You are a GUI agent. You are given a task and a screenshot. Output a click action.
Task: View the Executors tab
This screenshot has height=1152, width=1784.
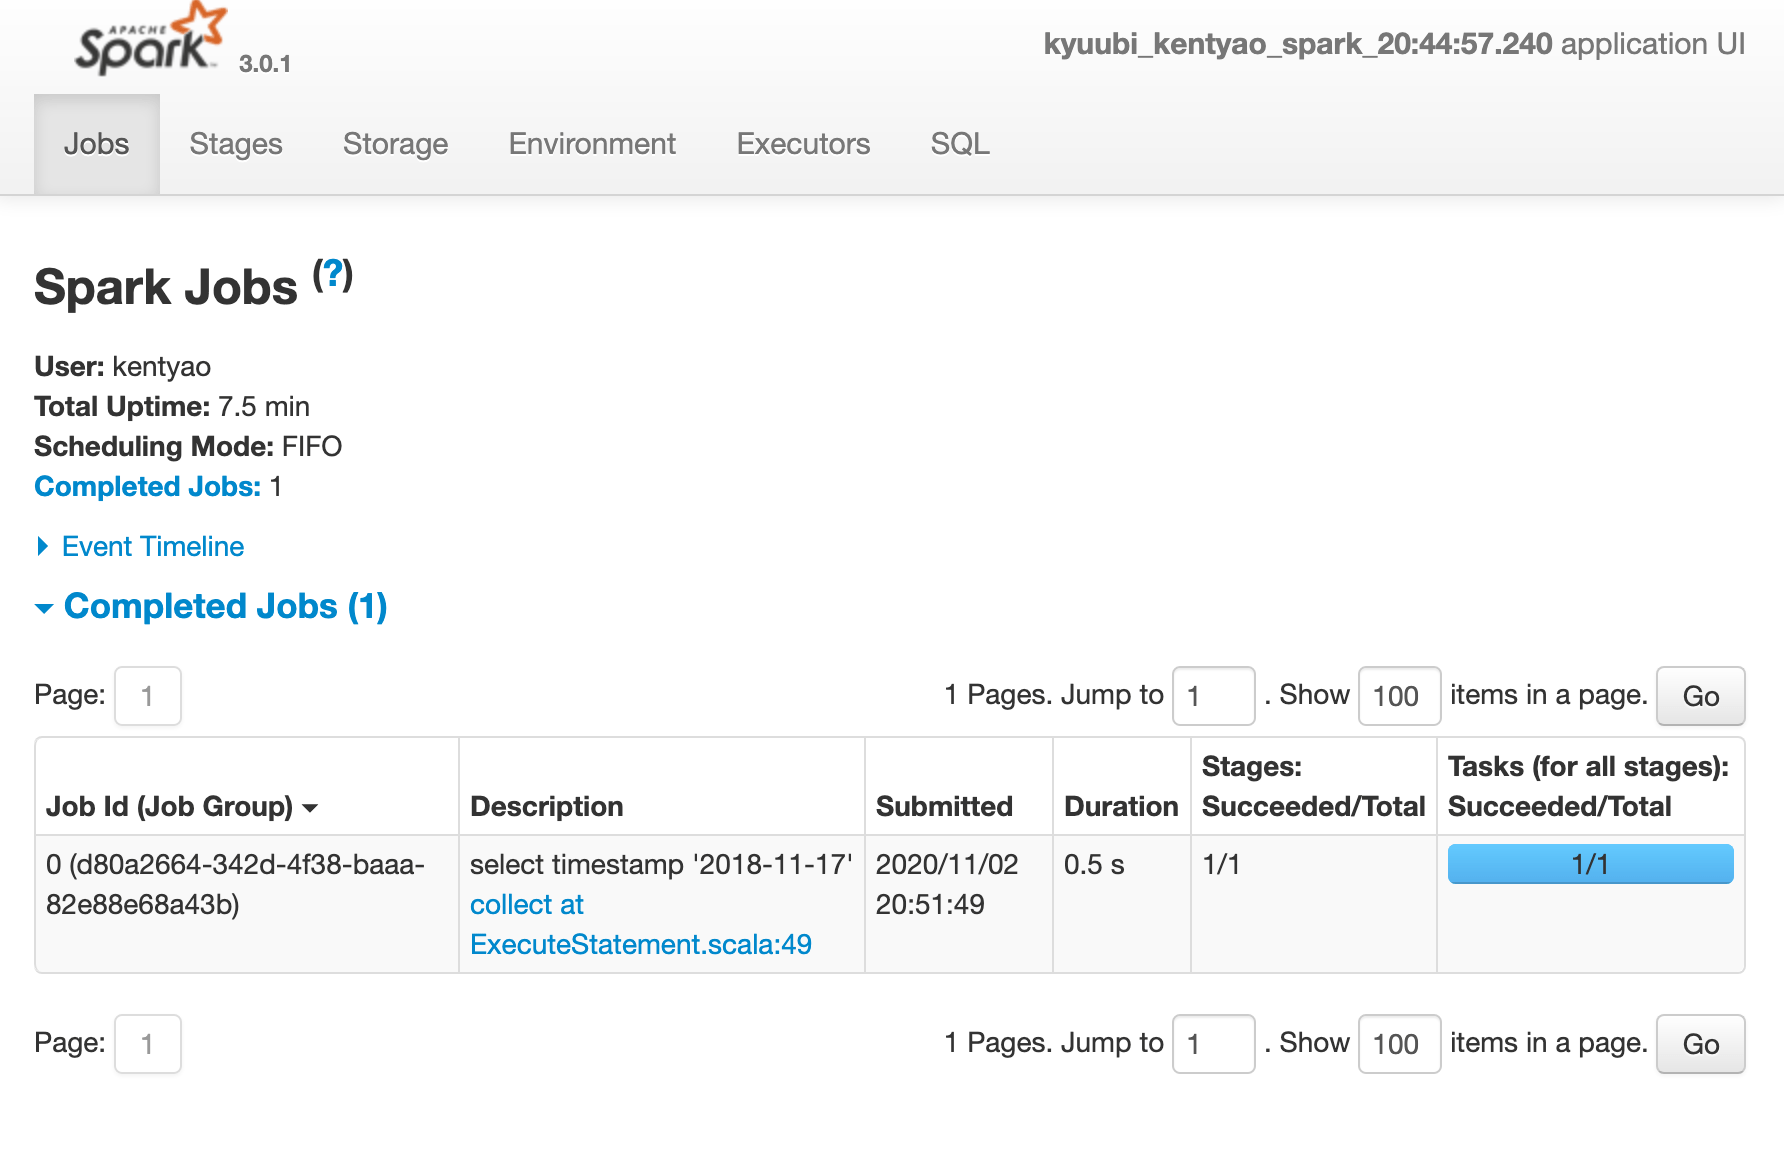[803, 144]
